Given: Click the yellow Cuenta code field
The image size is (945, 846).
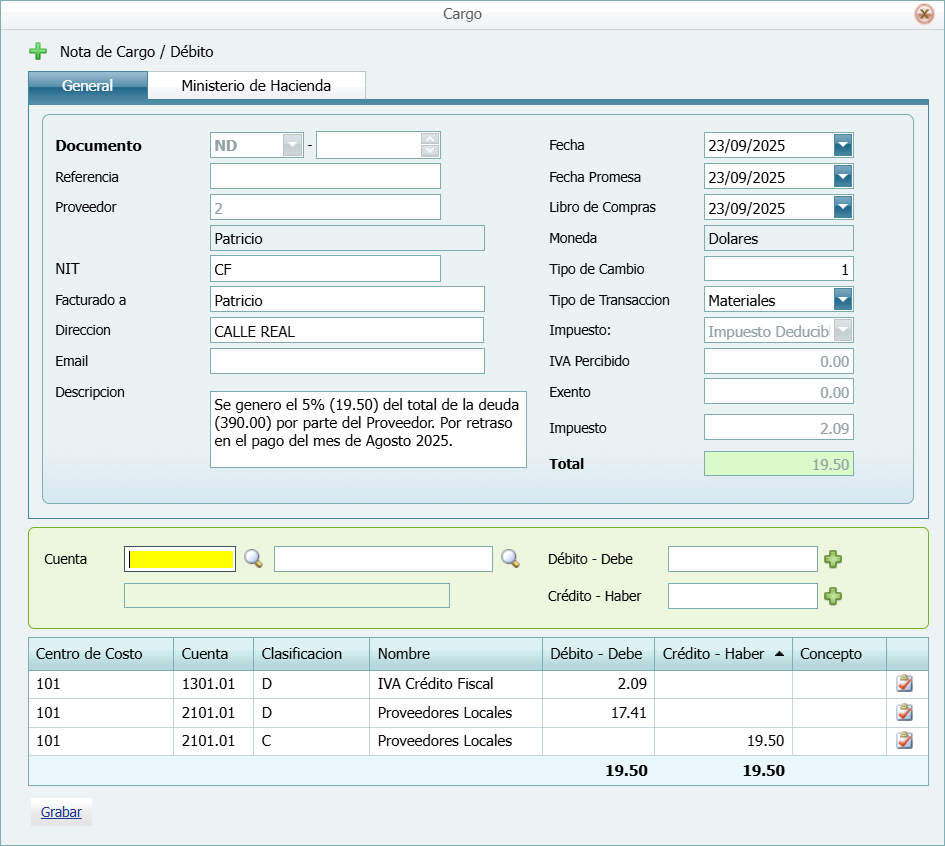Looking at the screenshot, I should click(x=180, y=559).
